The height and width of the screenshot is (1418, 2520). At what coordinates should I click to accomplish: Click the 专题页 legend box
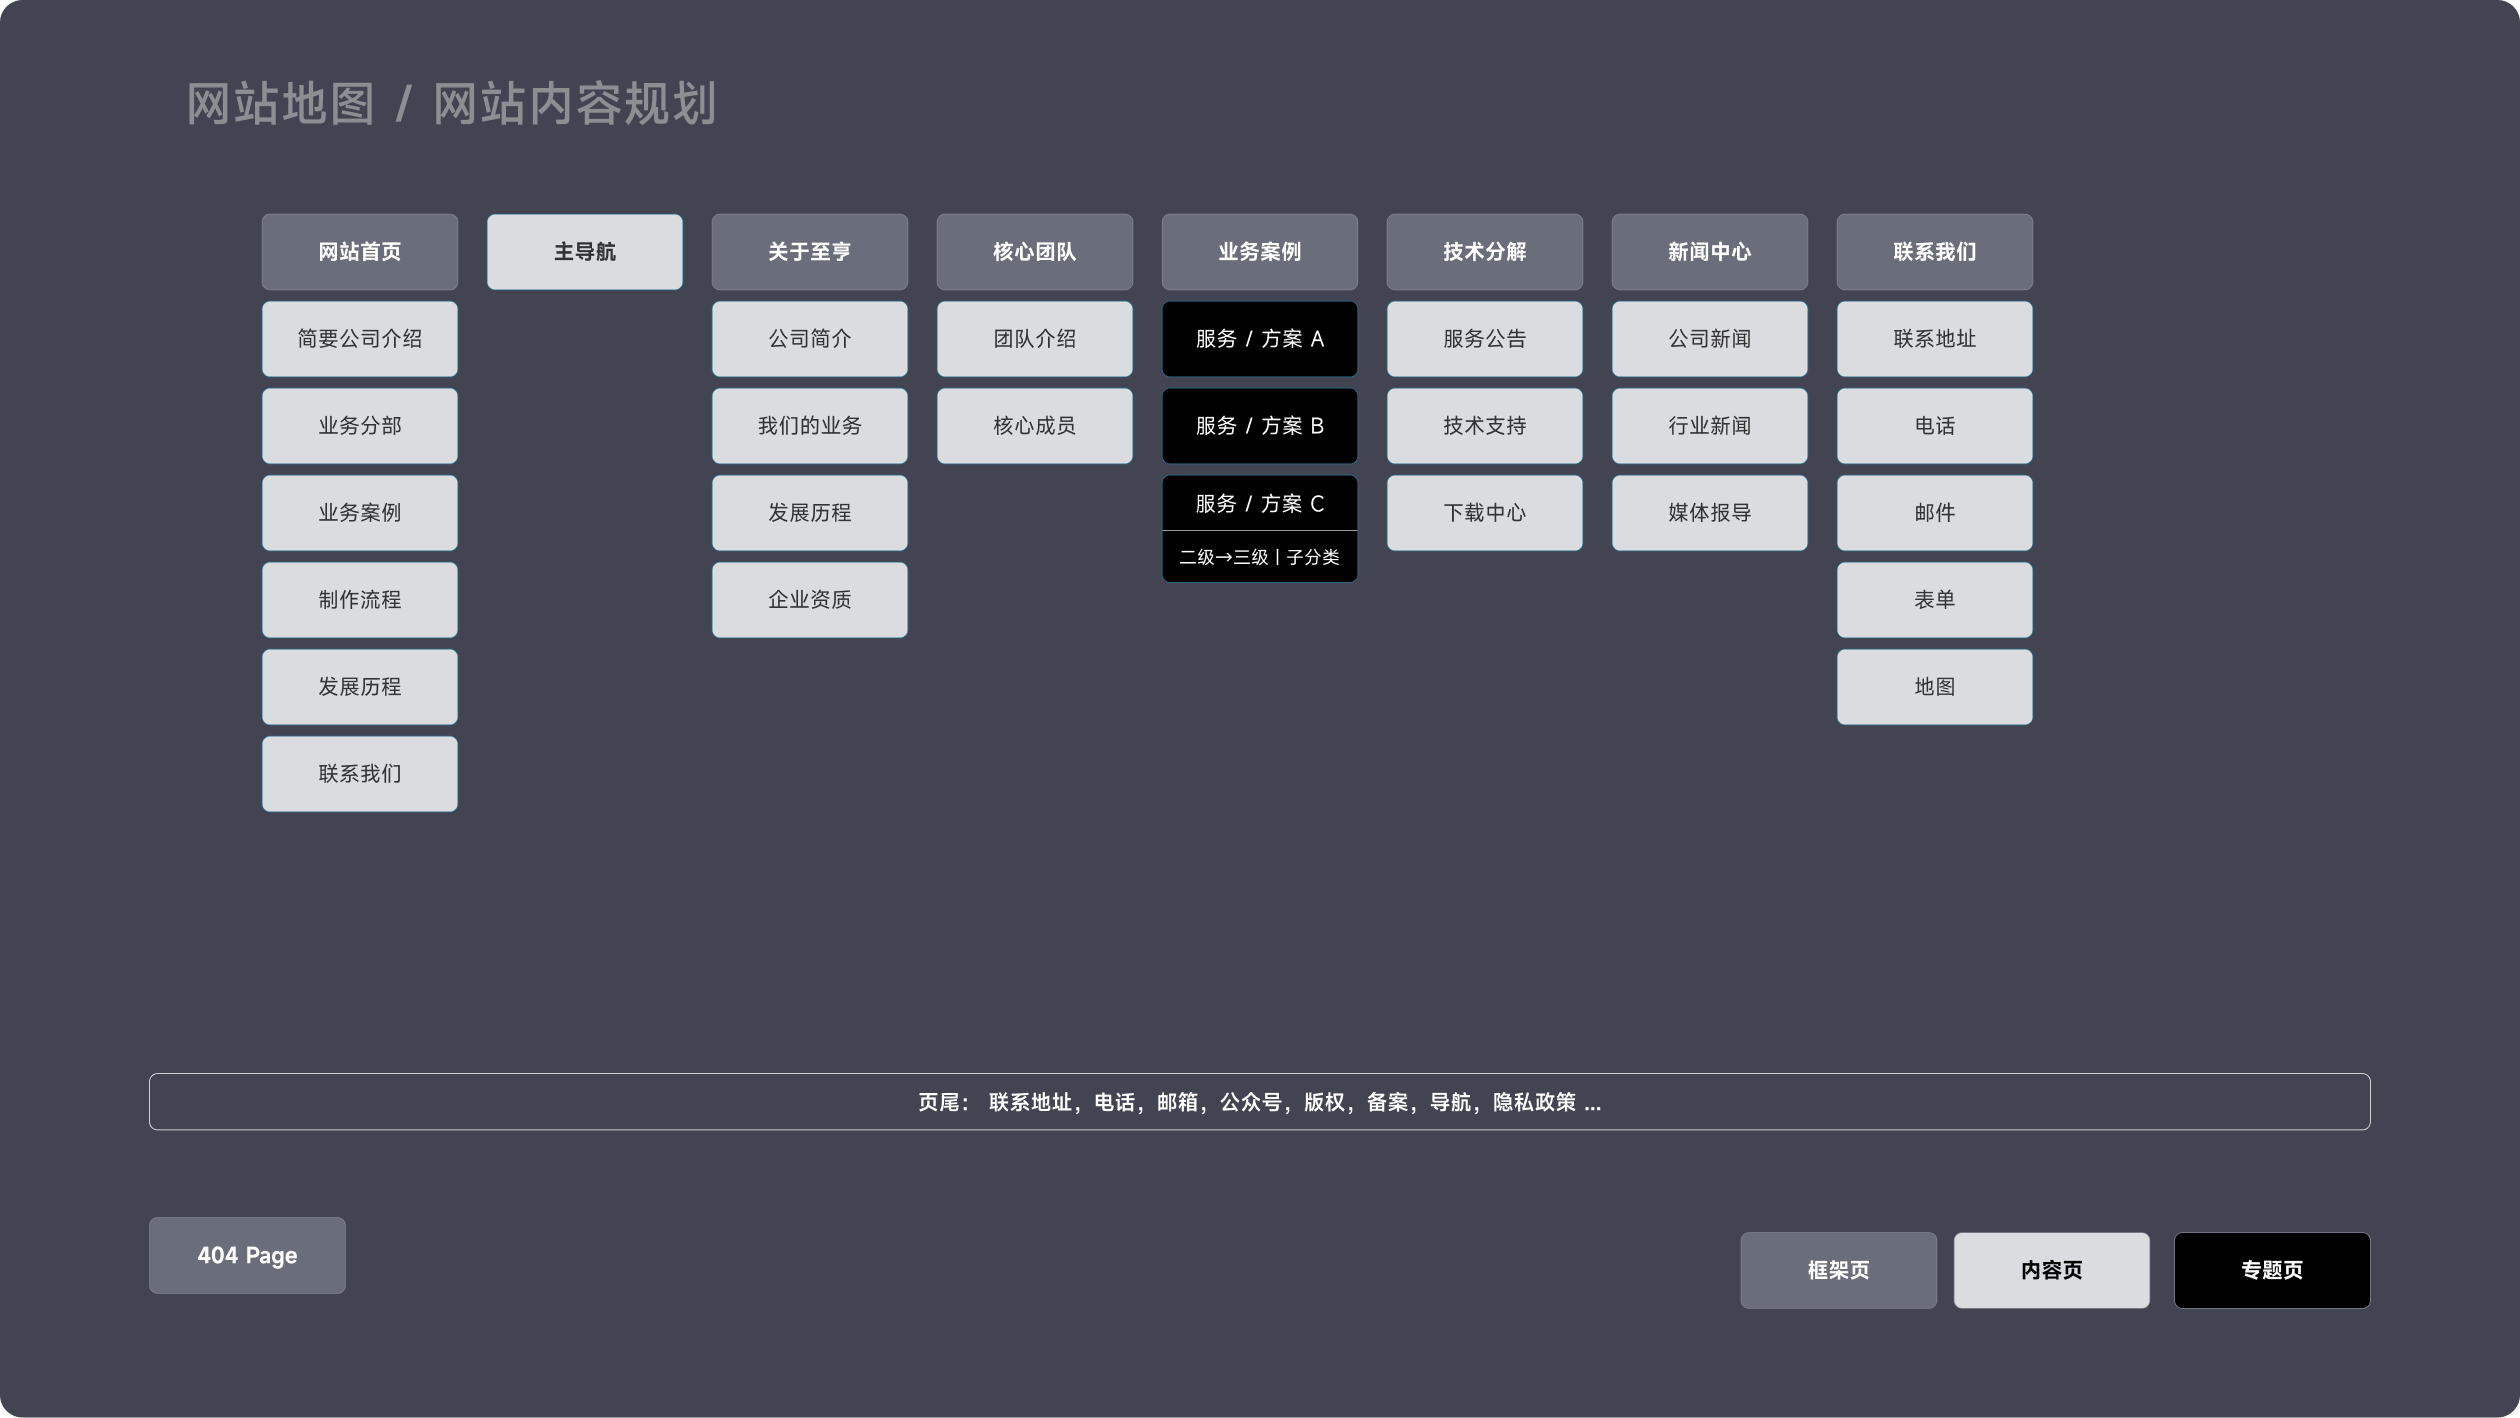(2271, 1270)
